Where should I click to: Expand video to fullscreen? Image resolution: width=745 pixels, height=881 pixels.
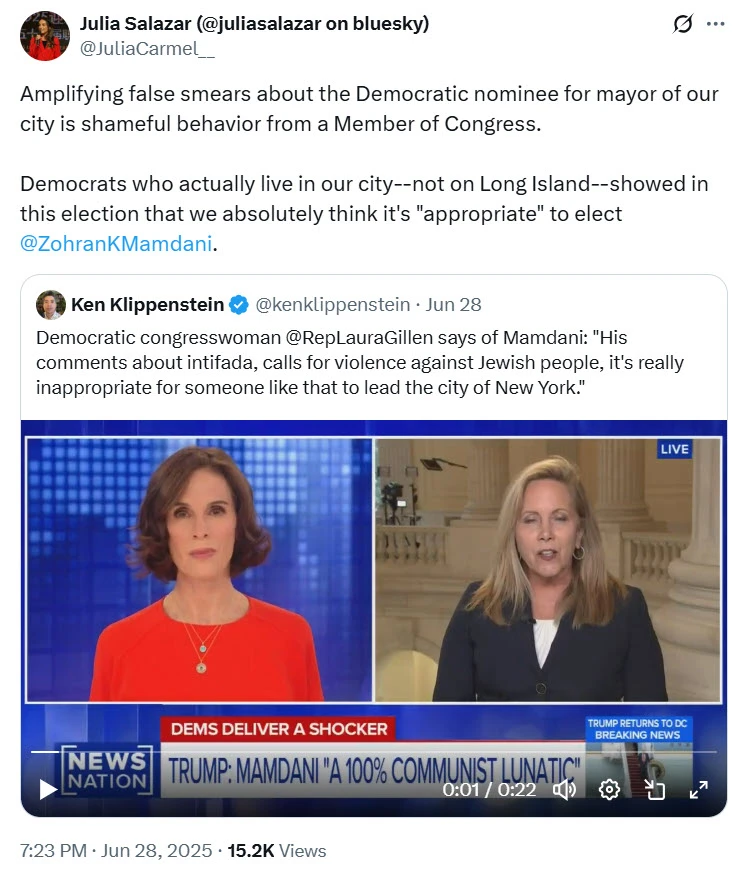(699, 789)
